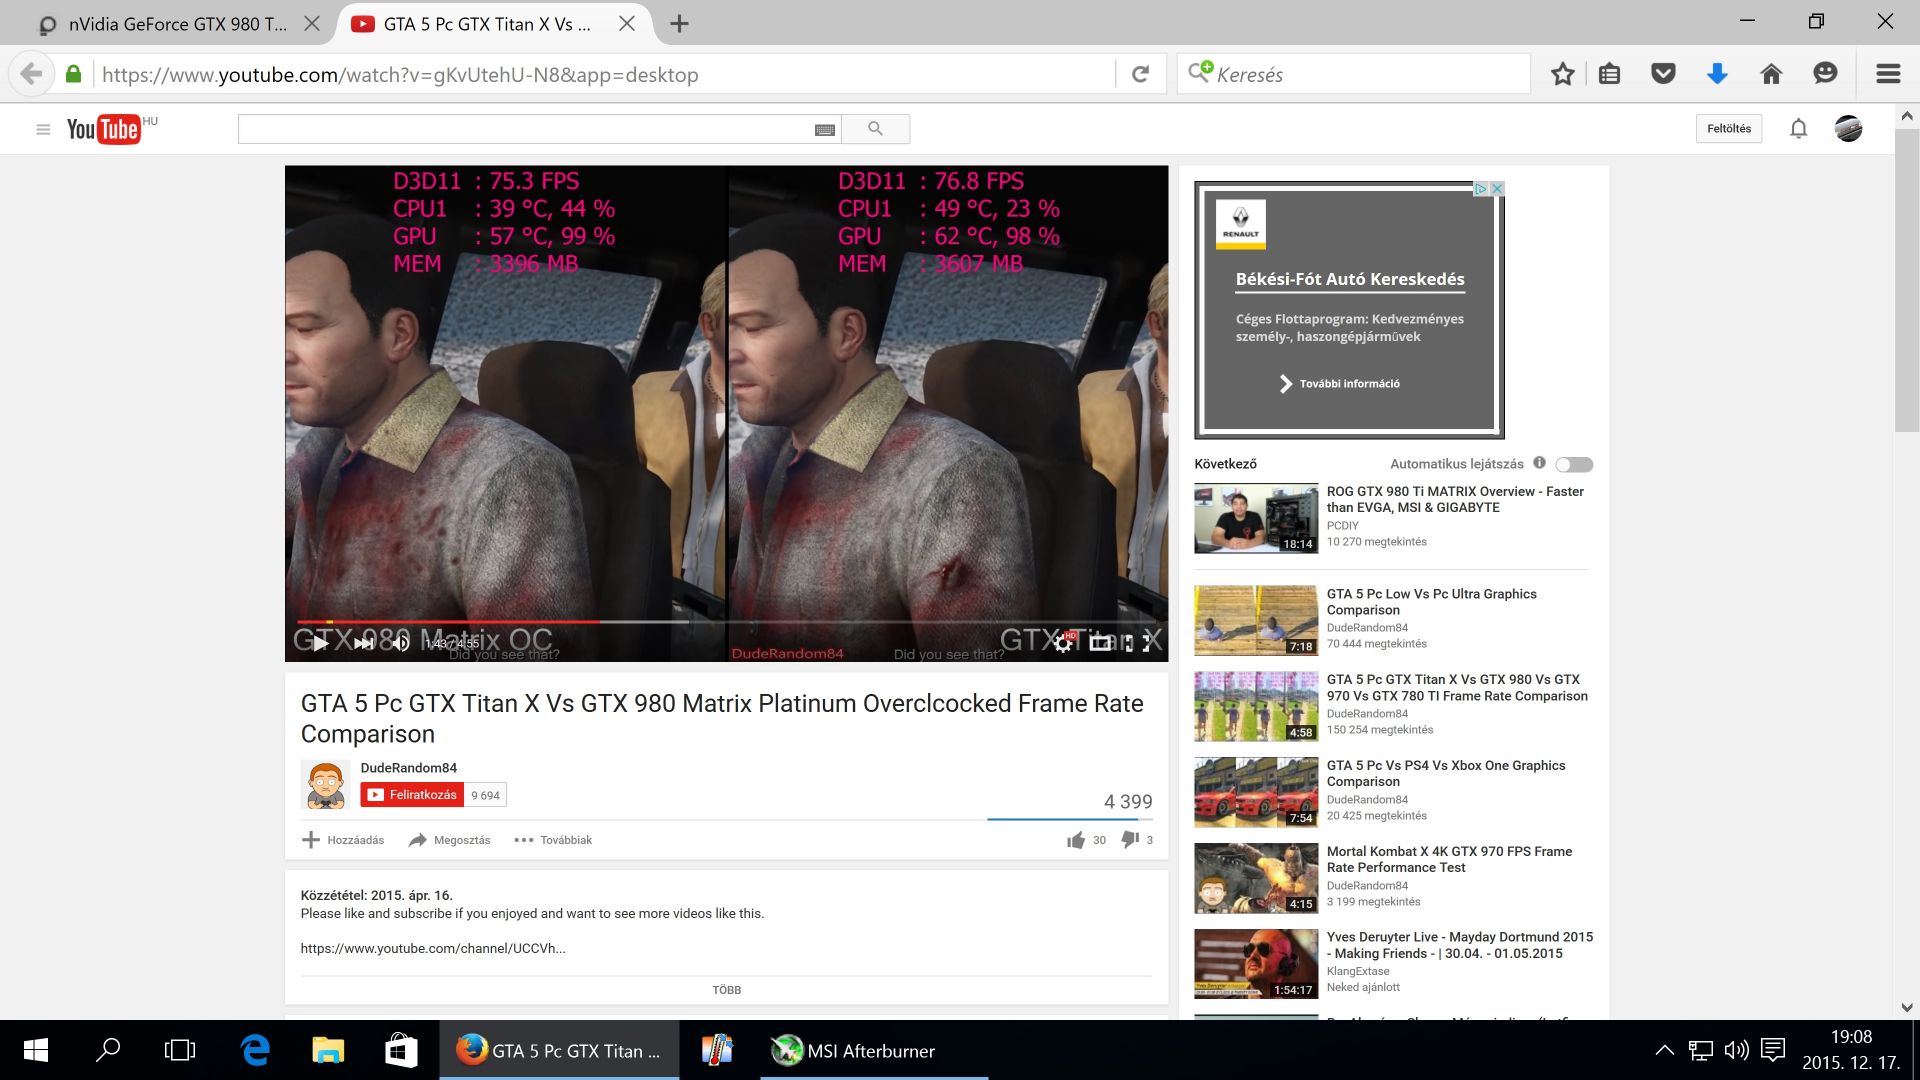Open the Továbbiak more options menu

click(553, 840)
